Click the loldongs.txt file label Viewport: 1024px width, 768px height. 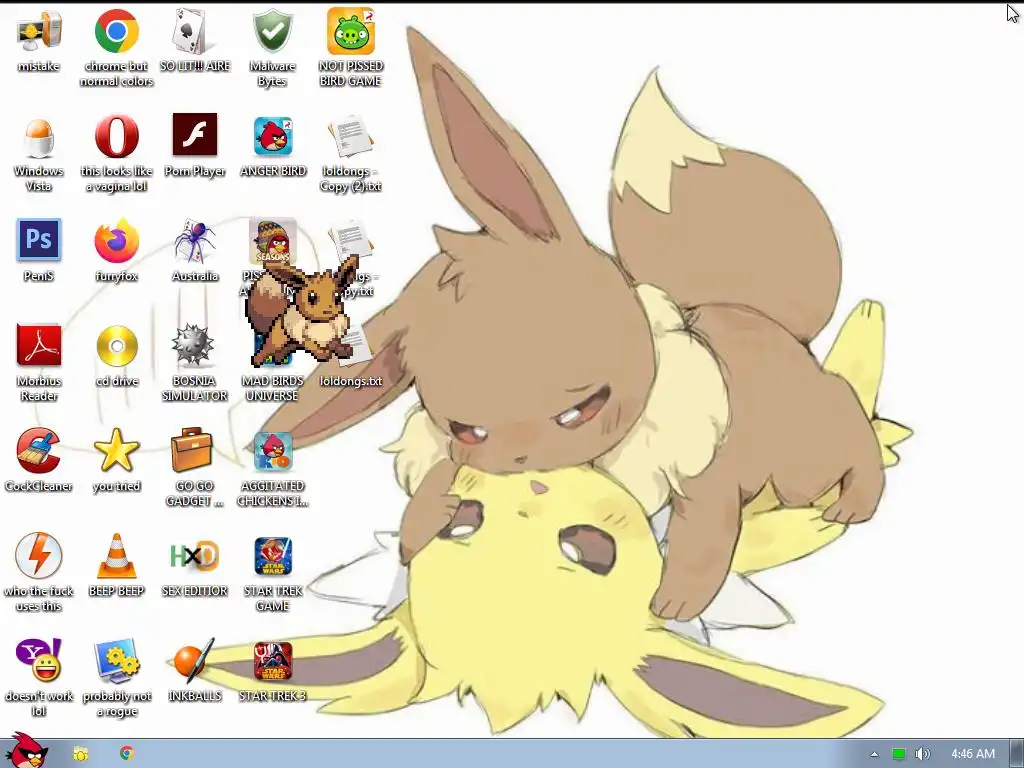351,381
